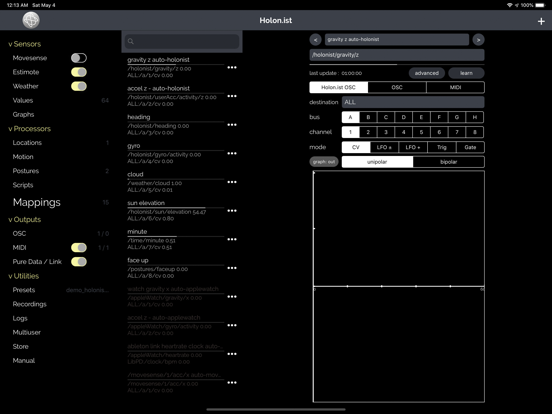
Task: Collapse the Outputs section
Action: coord(25,219)
